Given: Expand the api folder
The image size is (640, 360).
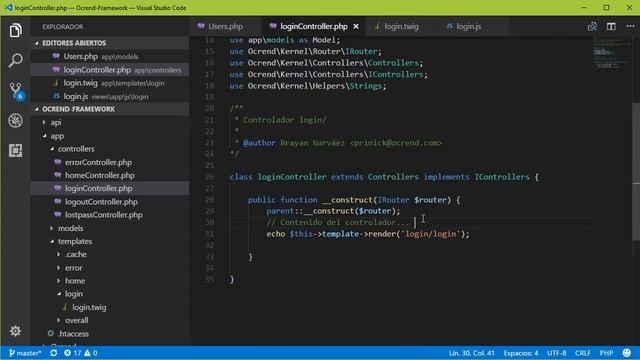Looking at the screenshot, I should click(x=110, y=122).
